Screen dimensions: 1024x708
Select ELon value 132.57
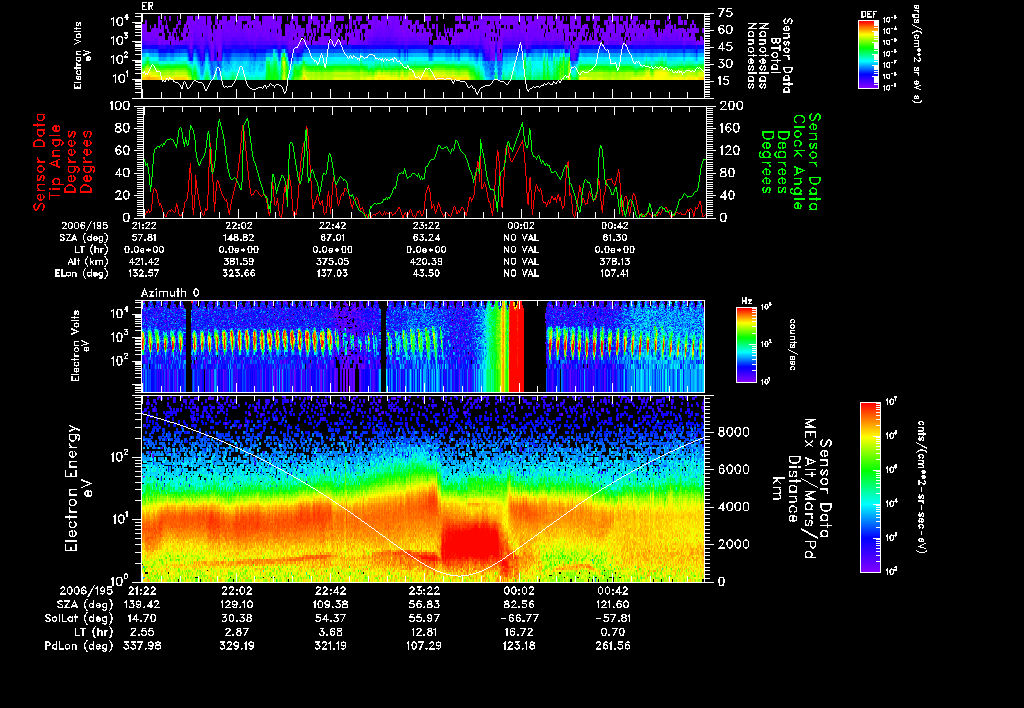pyautogui.click(x=144, y=273)
